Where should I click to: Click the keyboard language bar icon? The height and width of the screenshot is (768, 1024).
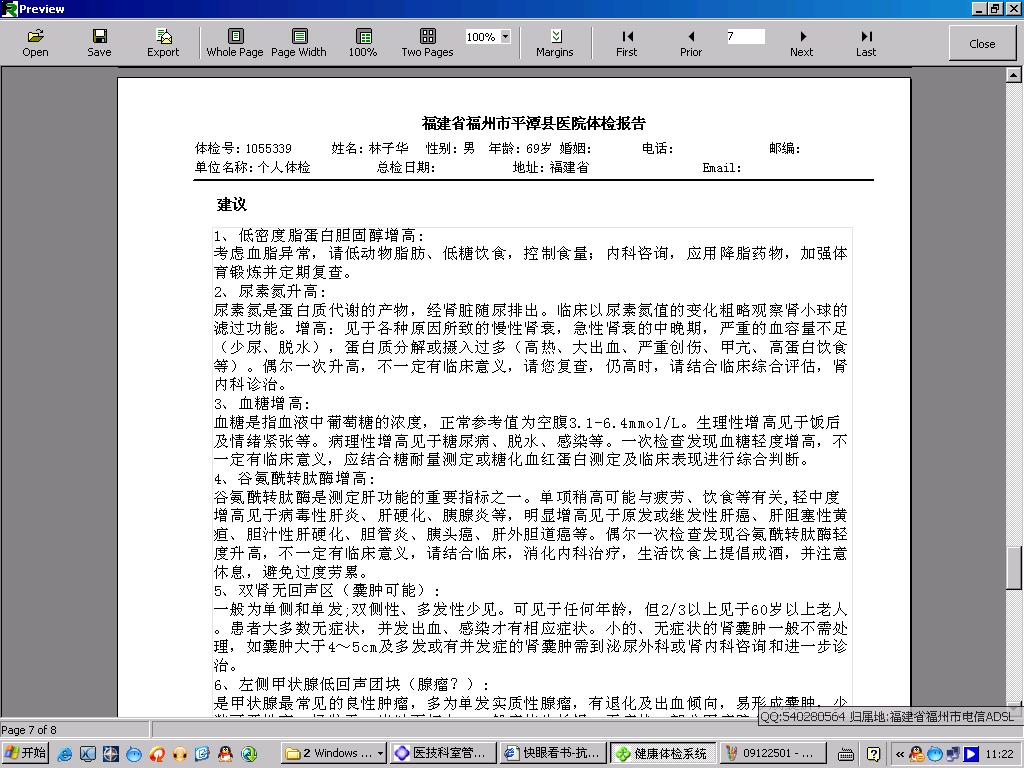[x=846, y=754]
